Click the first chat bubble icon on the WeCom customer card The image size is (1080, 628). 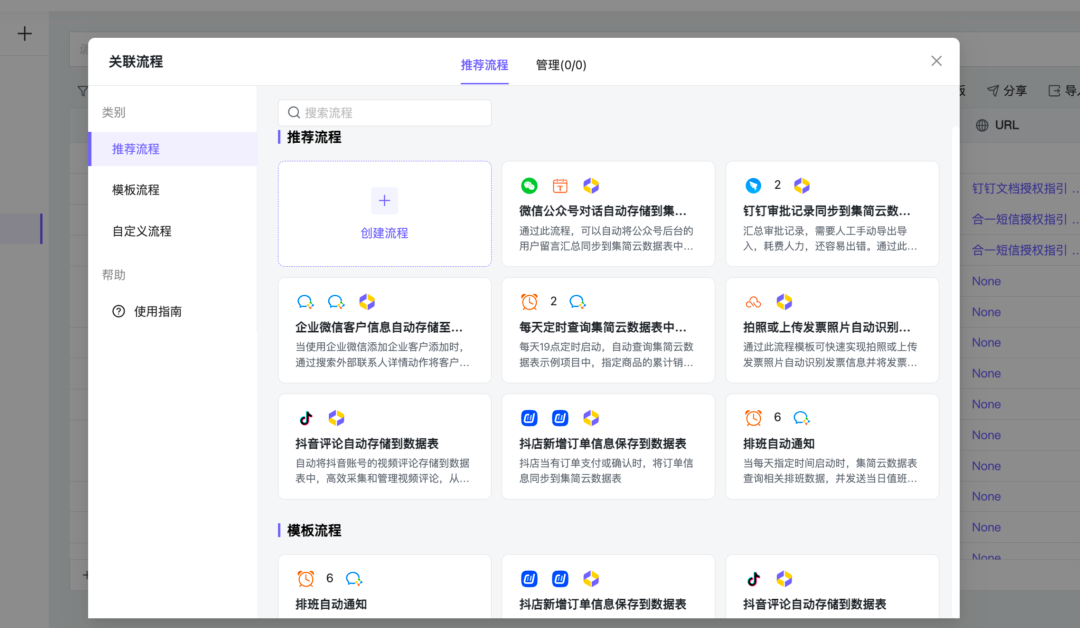tap(306, 302)
